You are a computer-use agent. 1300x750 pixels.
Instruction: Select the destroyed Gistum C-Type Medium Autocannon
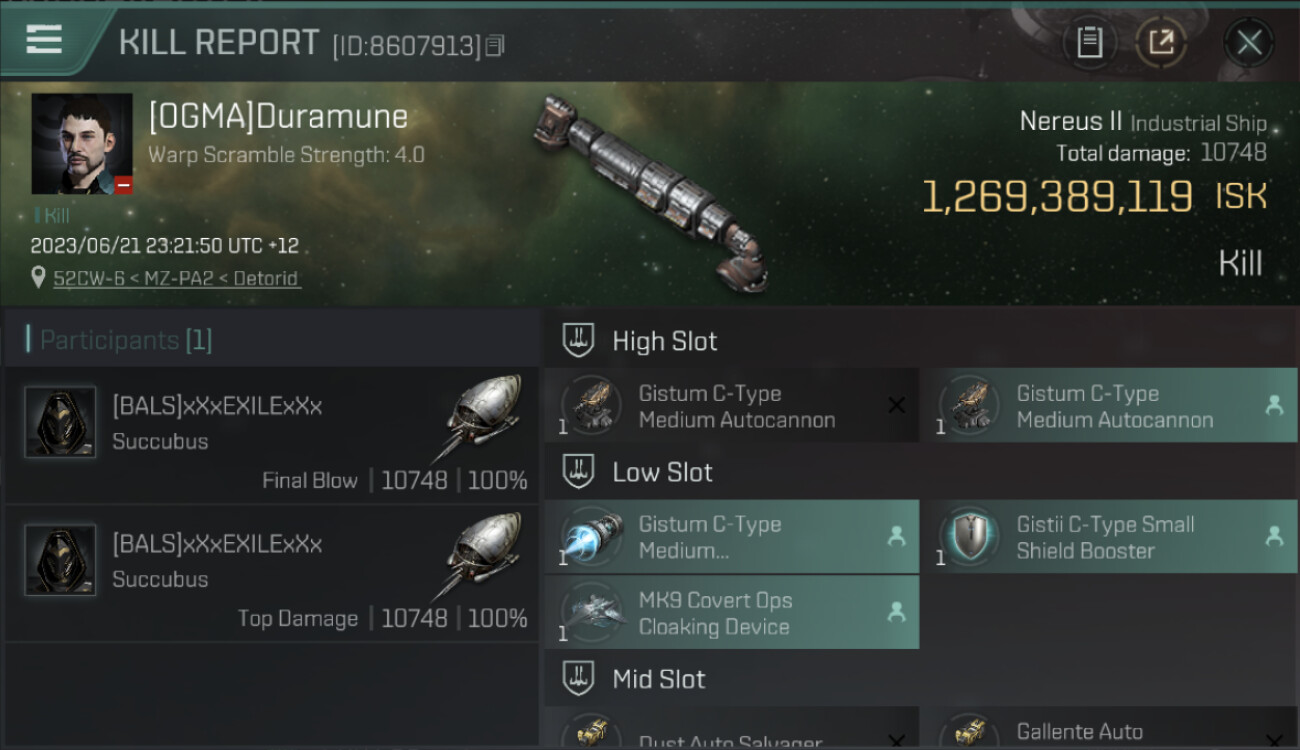coord(732,406)
